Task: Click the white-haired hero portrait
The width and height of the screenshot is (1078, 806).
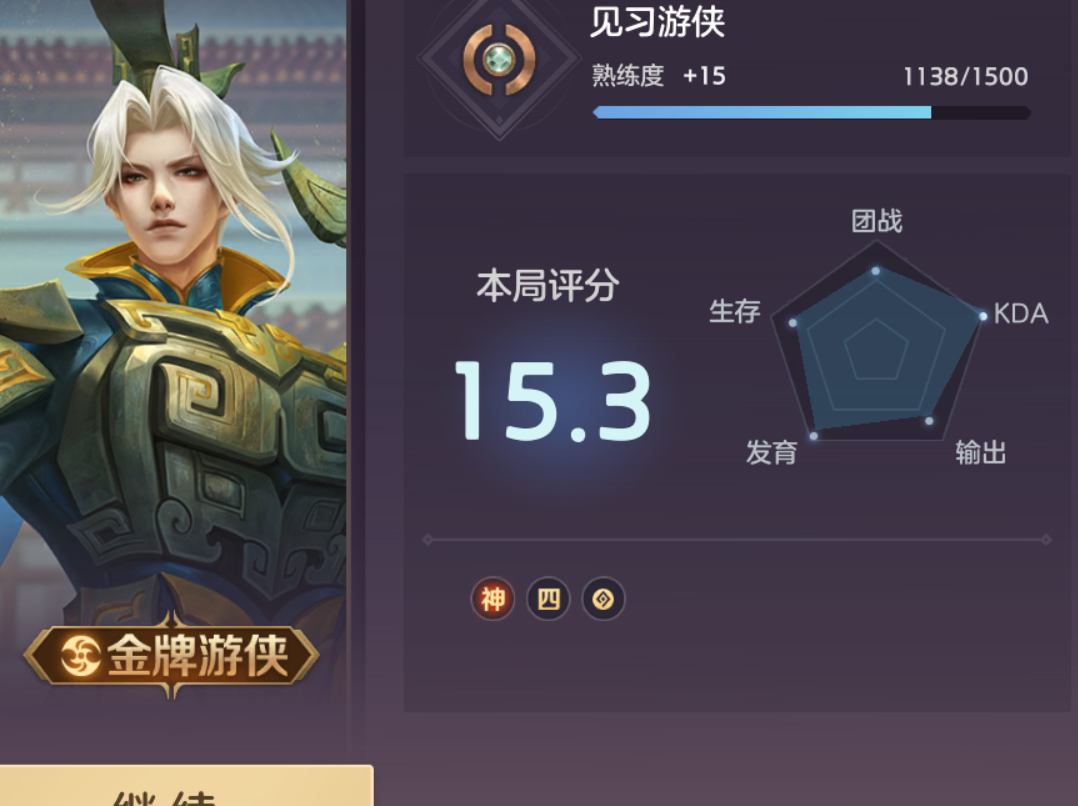Action: 172,309
